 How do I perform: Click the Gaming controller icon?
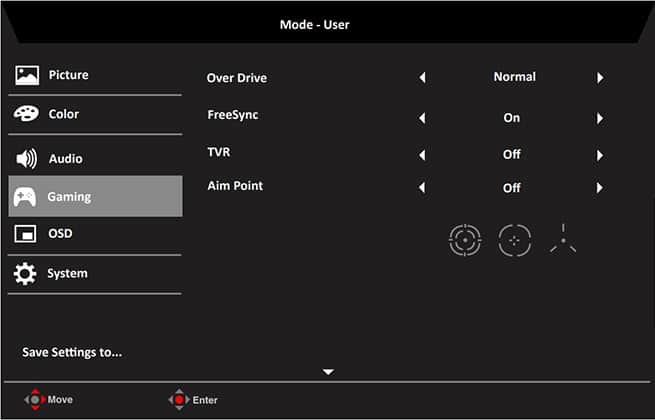25,197
